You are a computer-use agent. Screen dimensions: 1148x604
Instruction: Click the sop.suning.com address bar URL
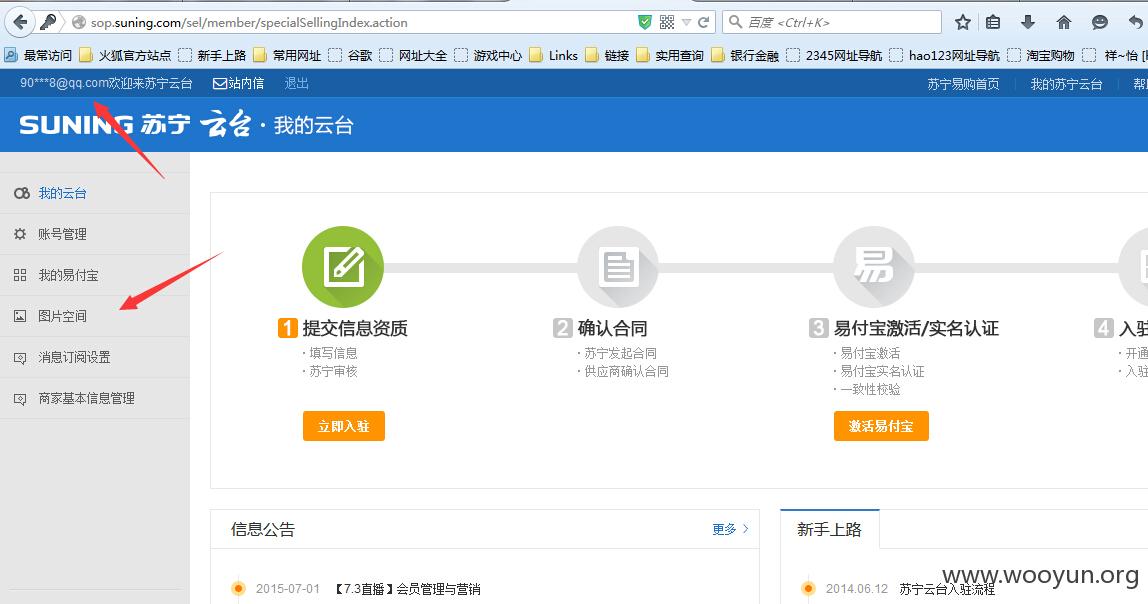pyautogui.click(x=249, y=23)
